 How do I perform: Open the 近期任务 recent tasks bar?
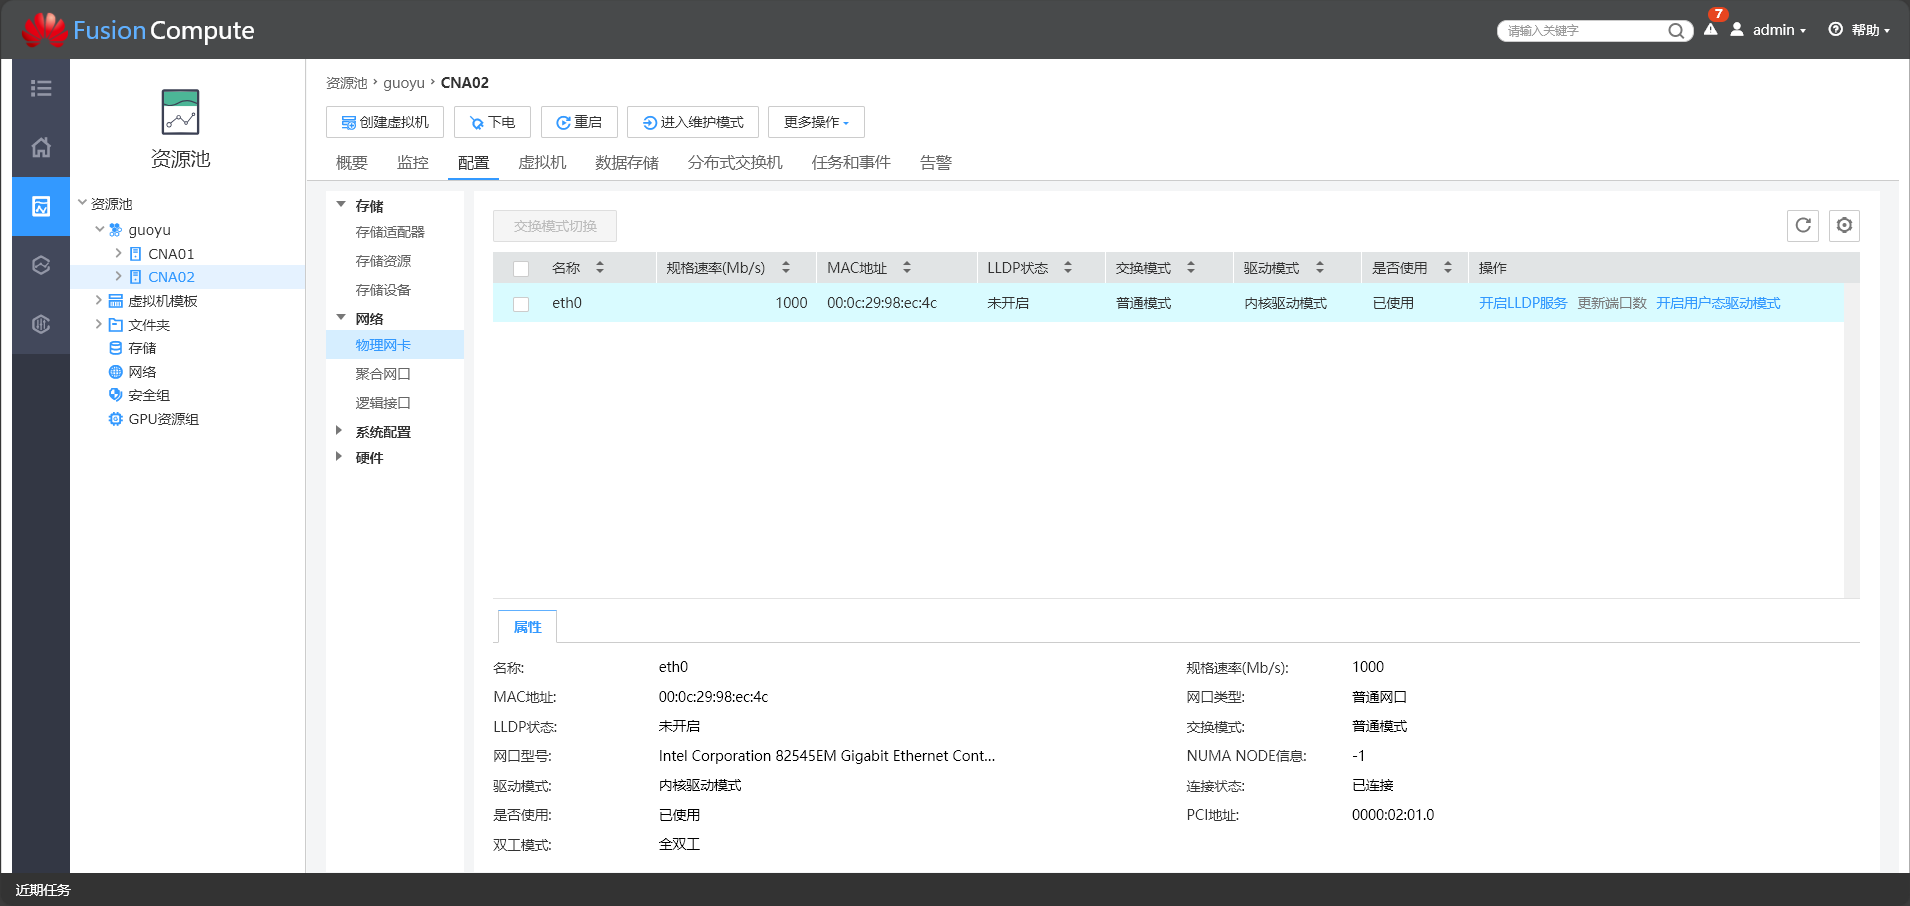click(x=43, y=890)
